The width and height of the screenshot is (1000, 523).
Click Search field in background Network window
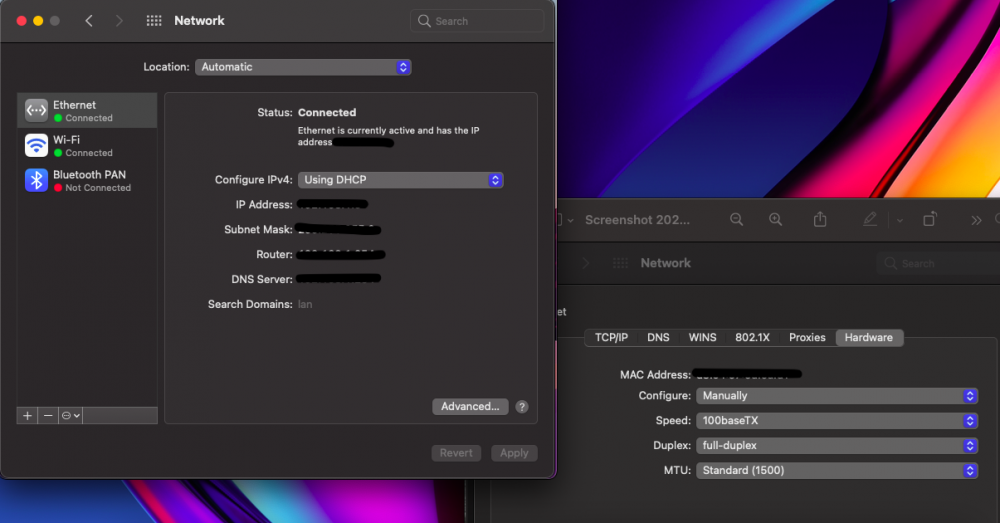click(x=938, y=263)
